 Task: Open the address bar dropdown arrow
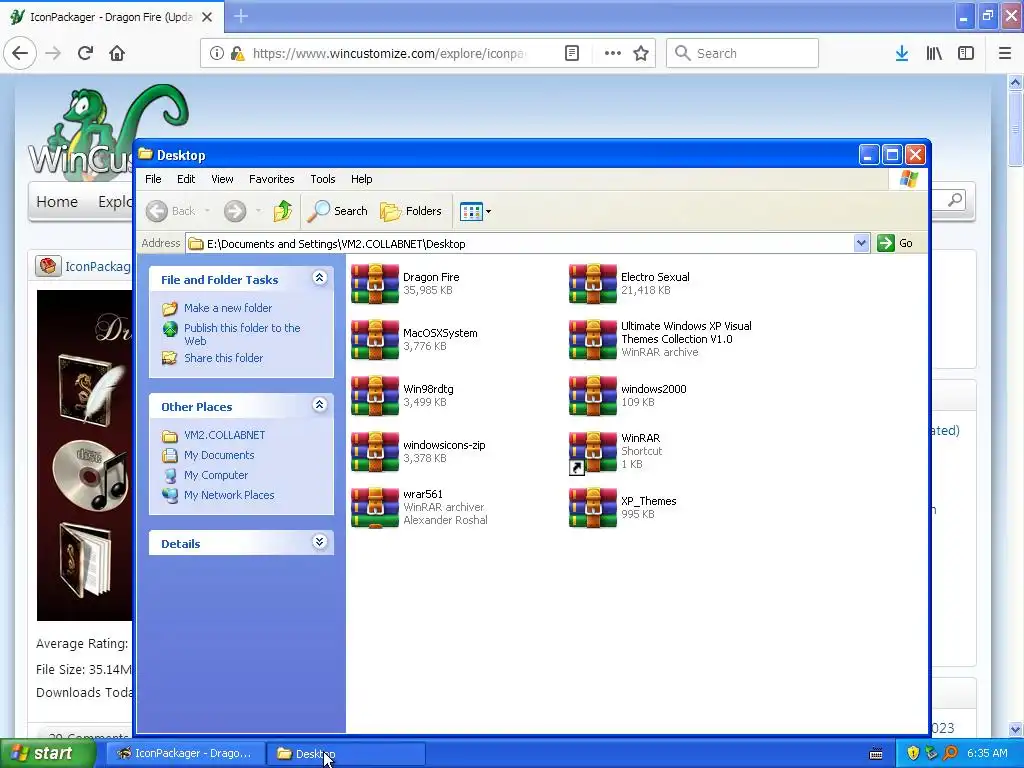coord(861,243)
